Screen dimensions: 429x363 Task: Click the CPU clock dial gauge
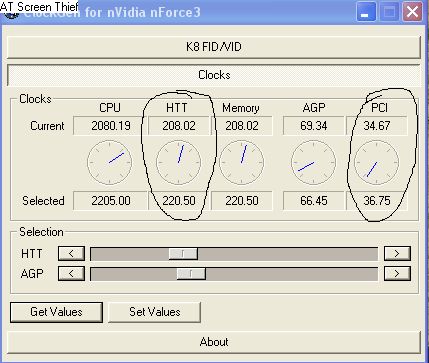tap(110, 162)
